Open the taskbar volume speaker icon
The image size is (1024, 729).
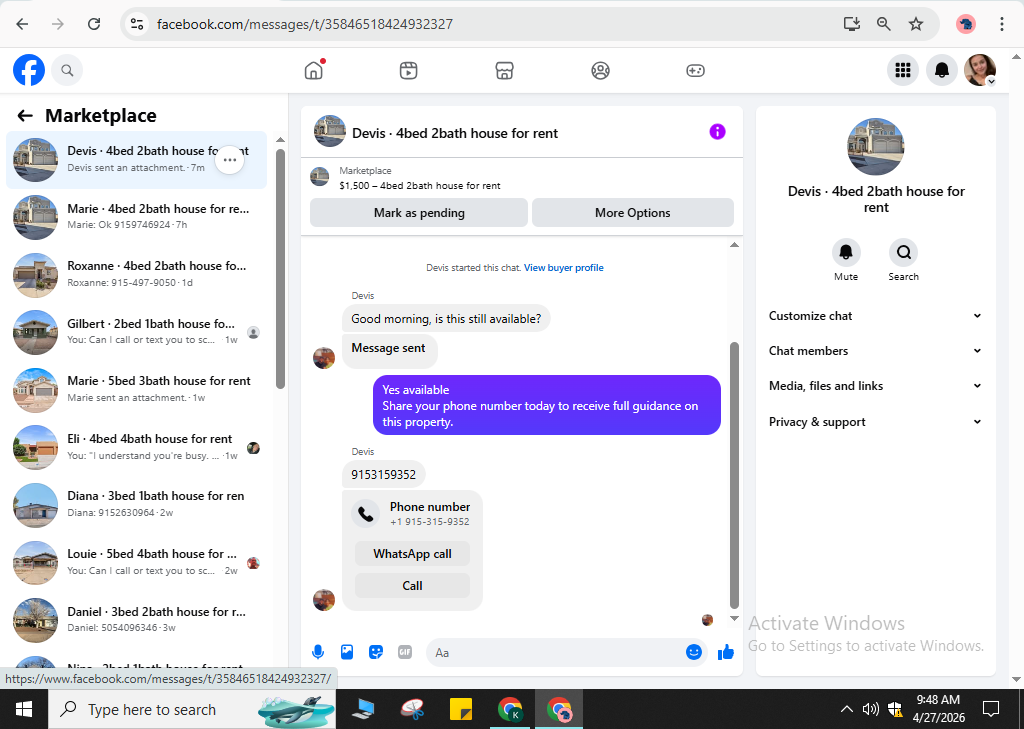click(870, 709)
